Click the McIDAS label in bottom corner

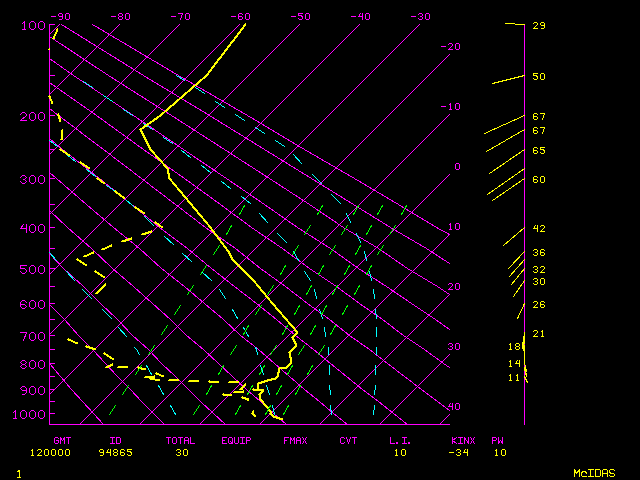coord(593,472)
